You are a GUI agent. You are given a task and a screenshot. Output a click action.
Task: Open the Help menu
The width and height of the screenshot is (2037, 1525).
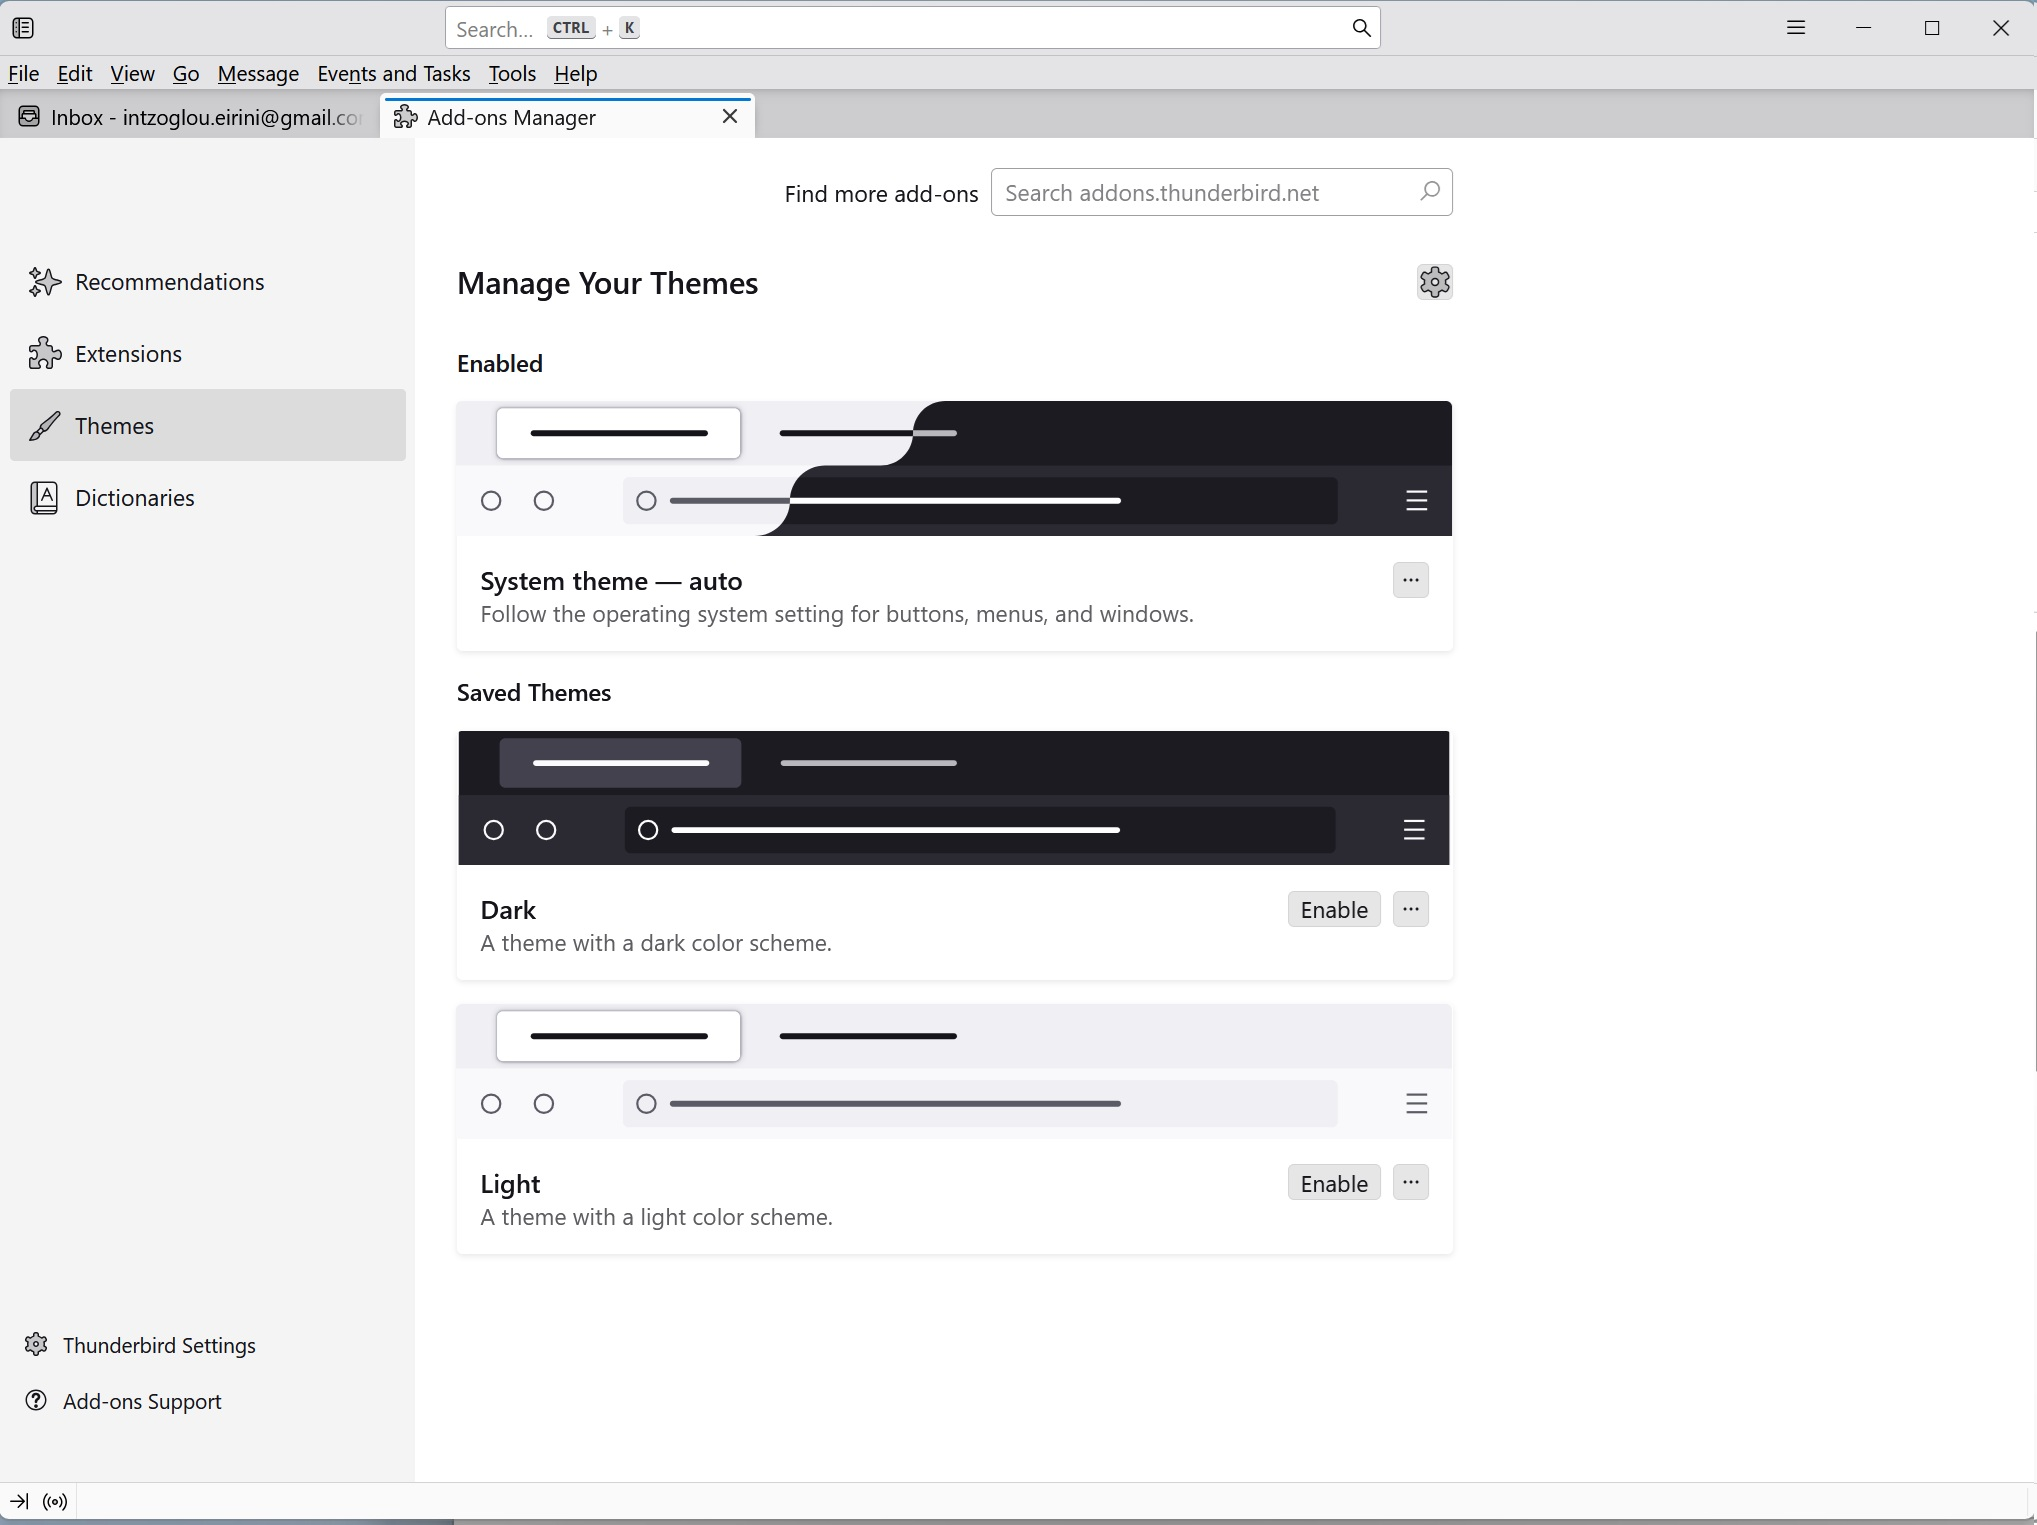pyautogui.click(x=575, y=73)
